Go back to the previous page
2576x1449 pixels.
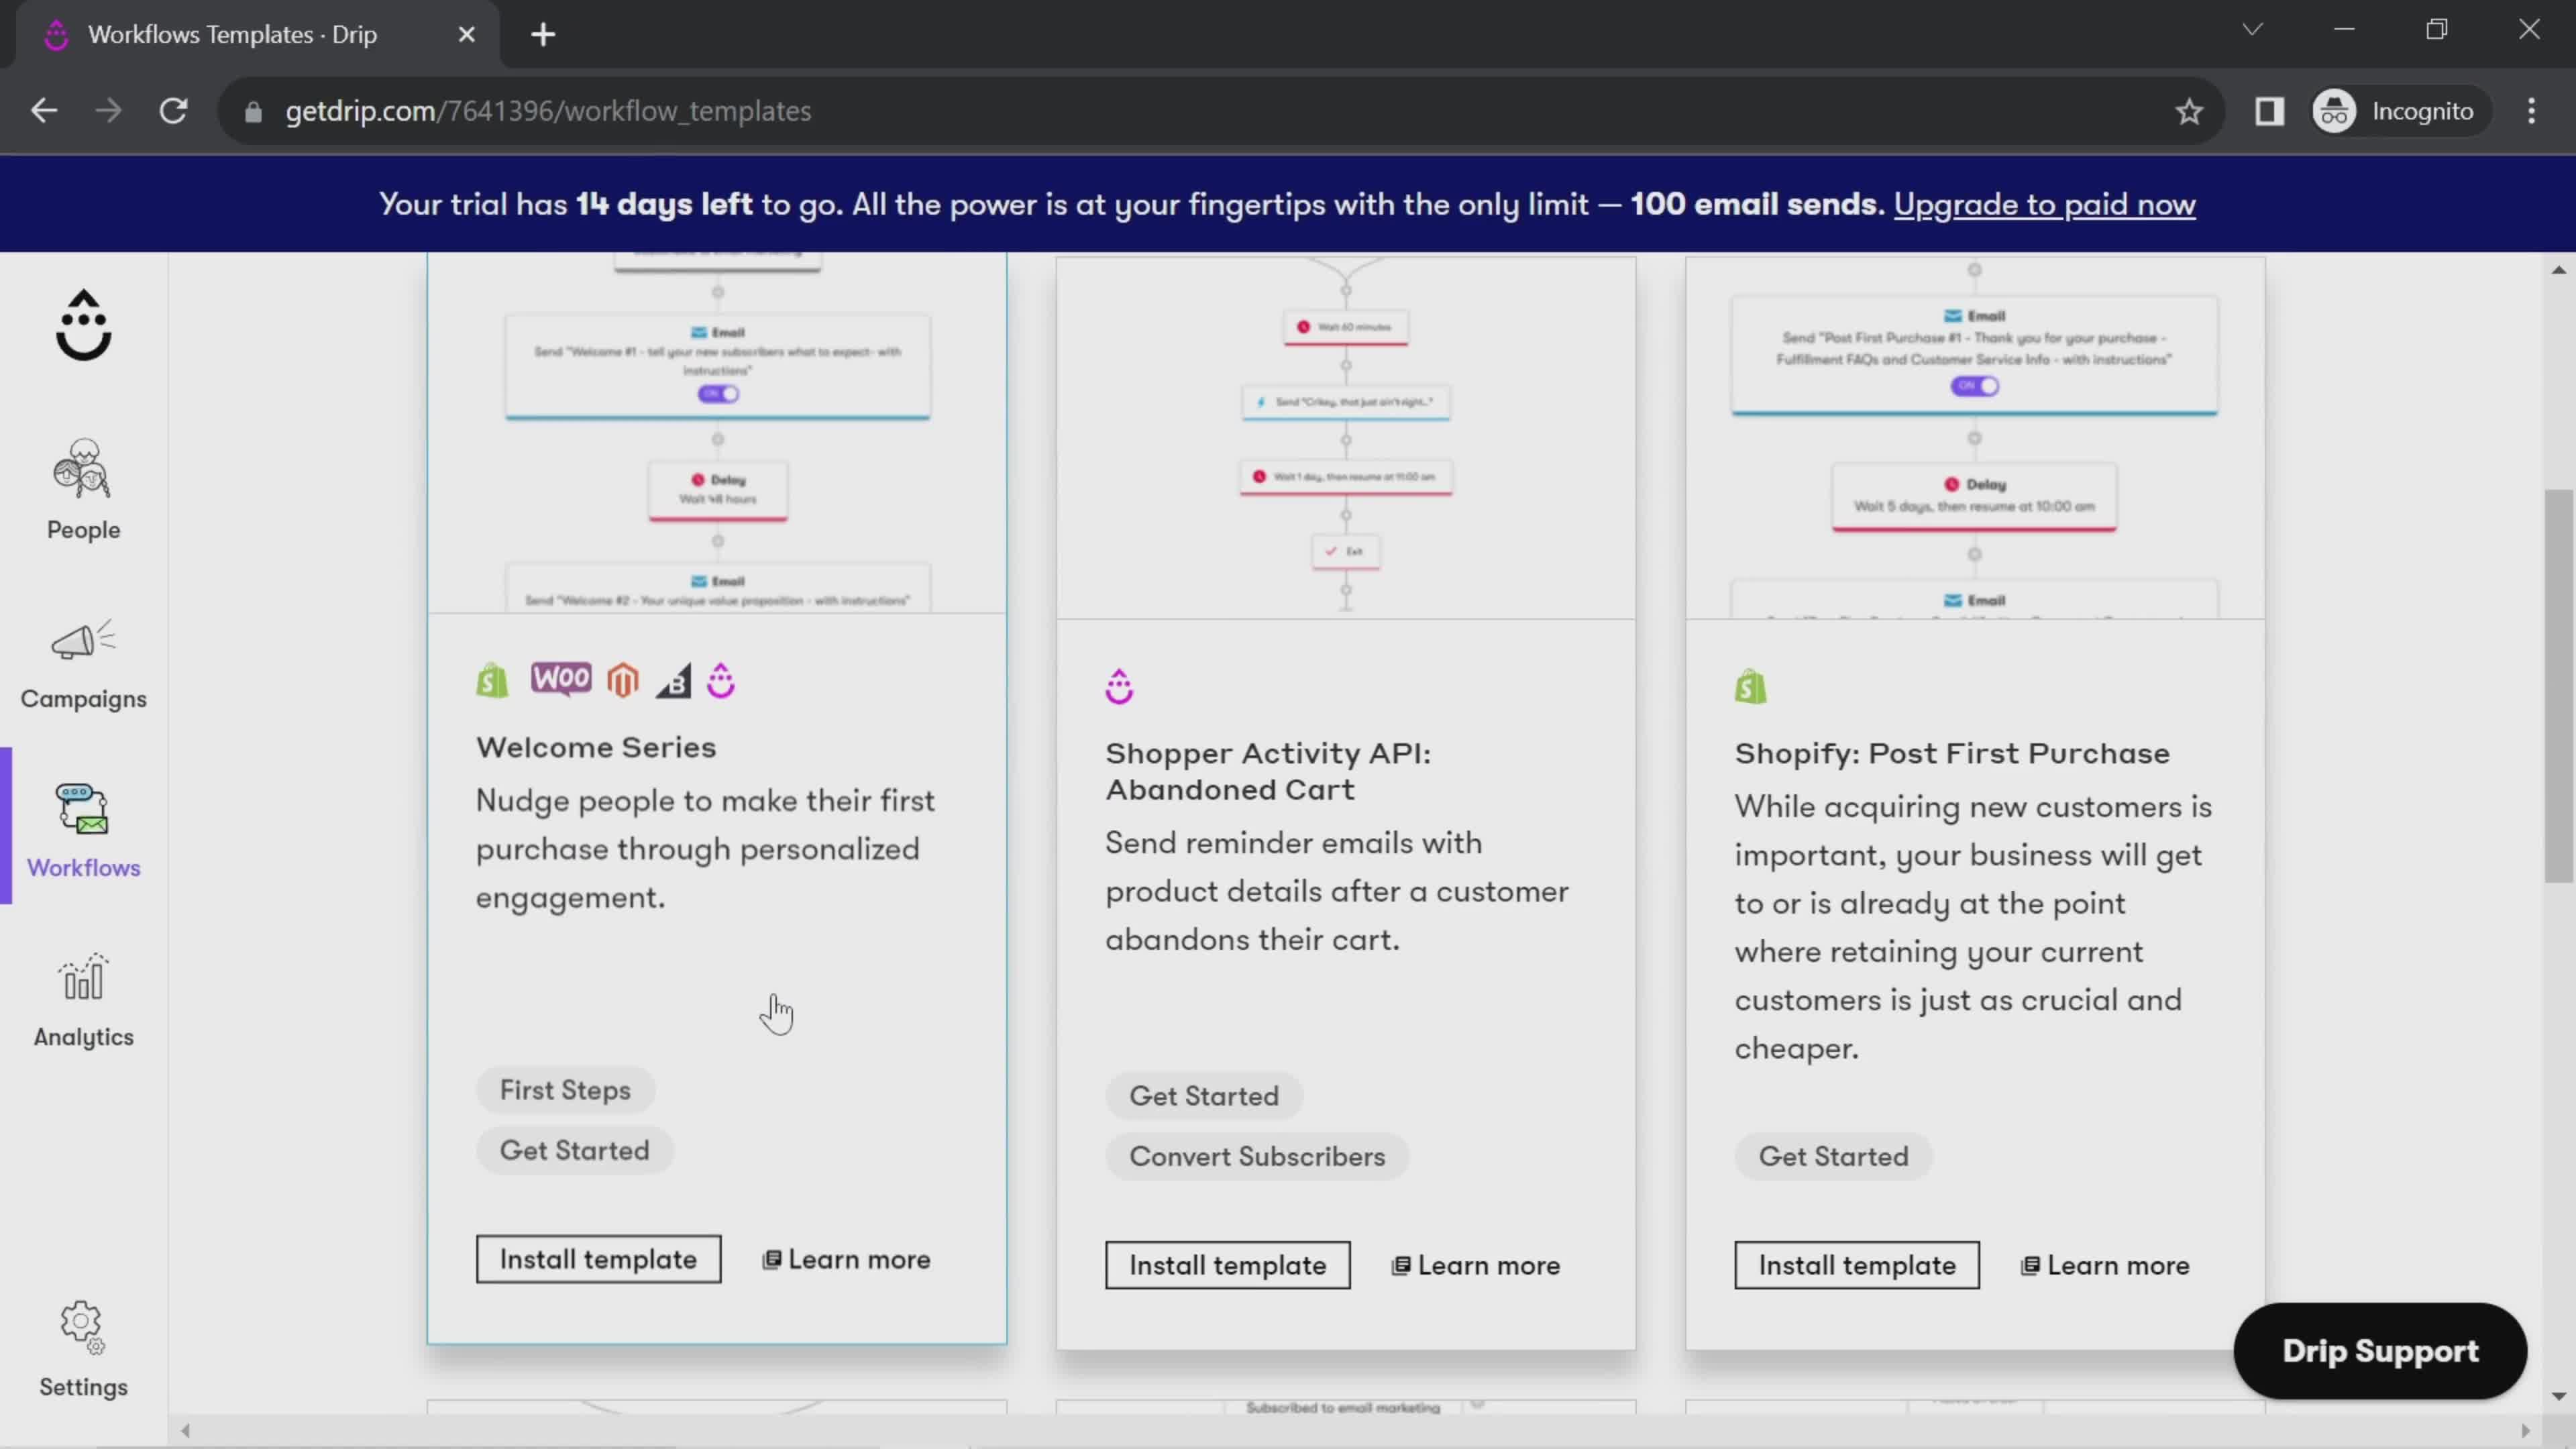(44, 111)
